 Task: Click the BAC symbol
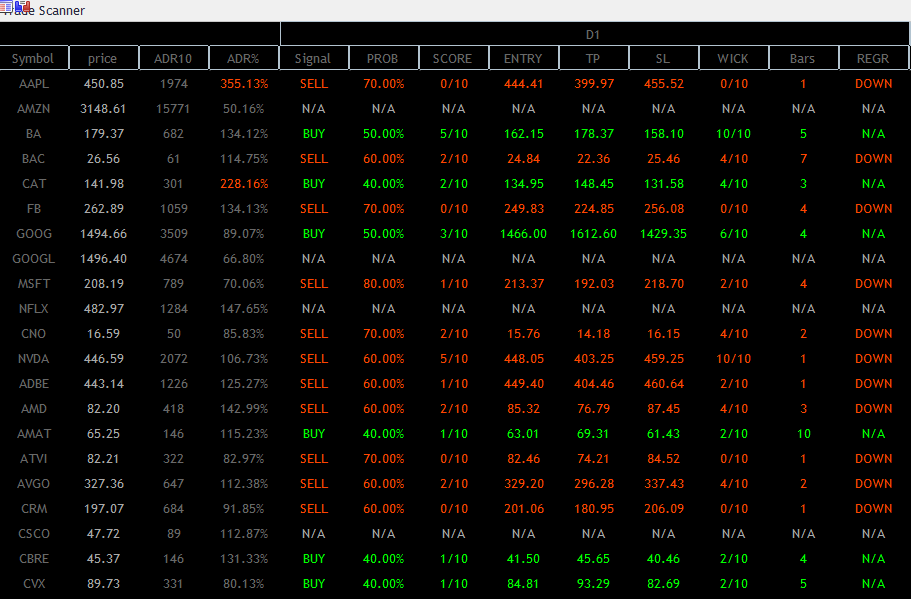coord(34,159)
